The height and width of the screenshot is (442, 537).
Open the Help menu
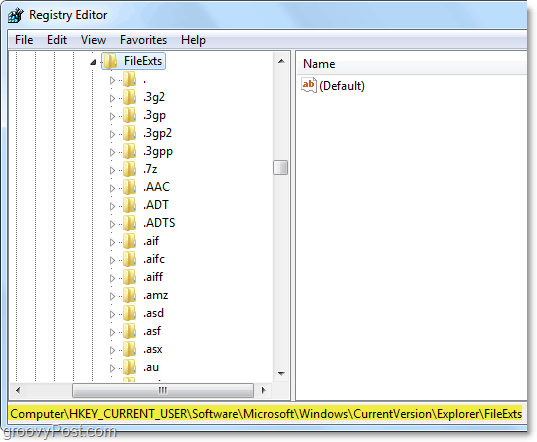(x=193, y=40)
